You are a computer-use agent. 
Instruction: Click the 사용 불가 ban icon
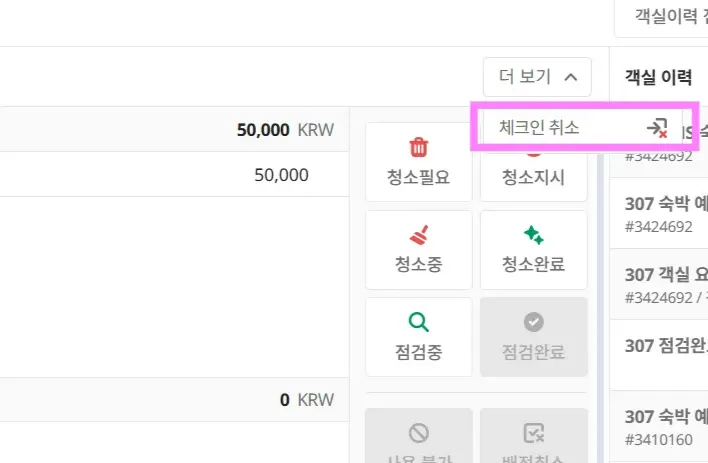click(419, 433)
